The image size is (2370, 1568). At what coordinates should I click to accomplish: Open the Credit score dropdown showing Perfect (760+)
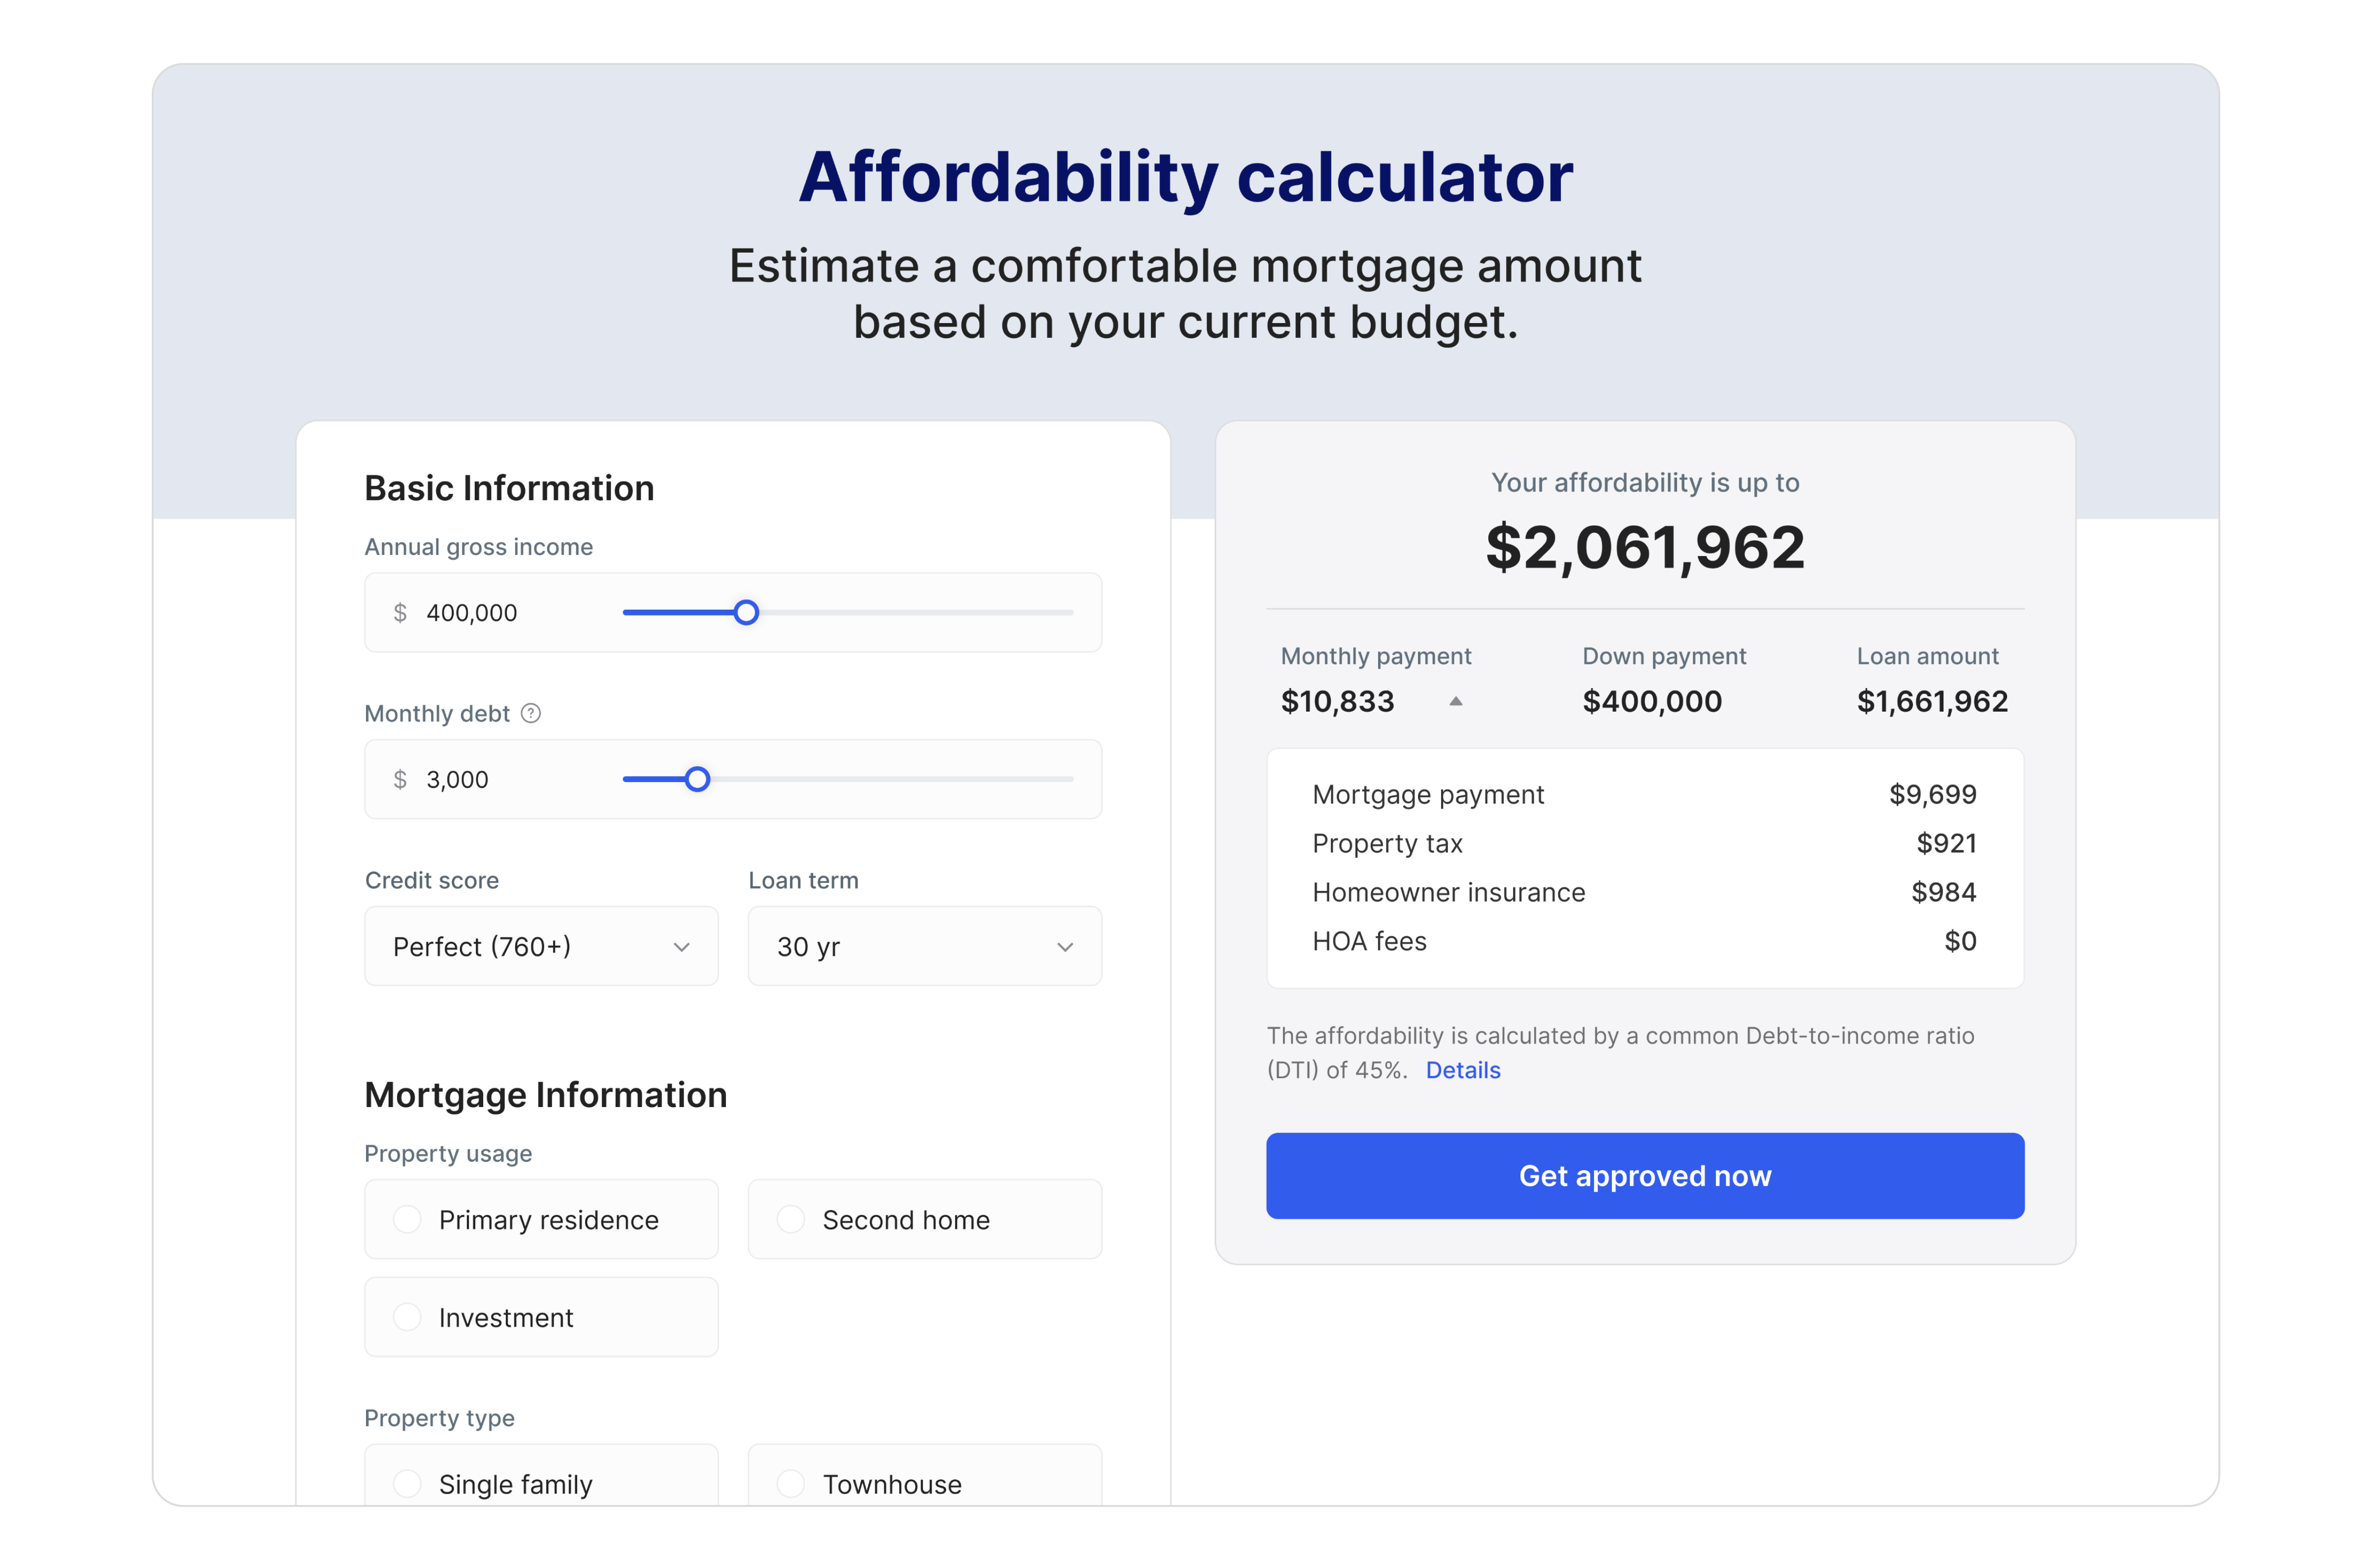coord(541,946)
